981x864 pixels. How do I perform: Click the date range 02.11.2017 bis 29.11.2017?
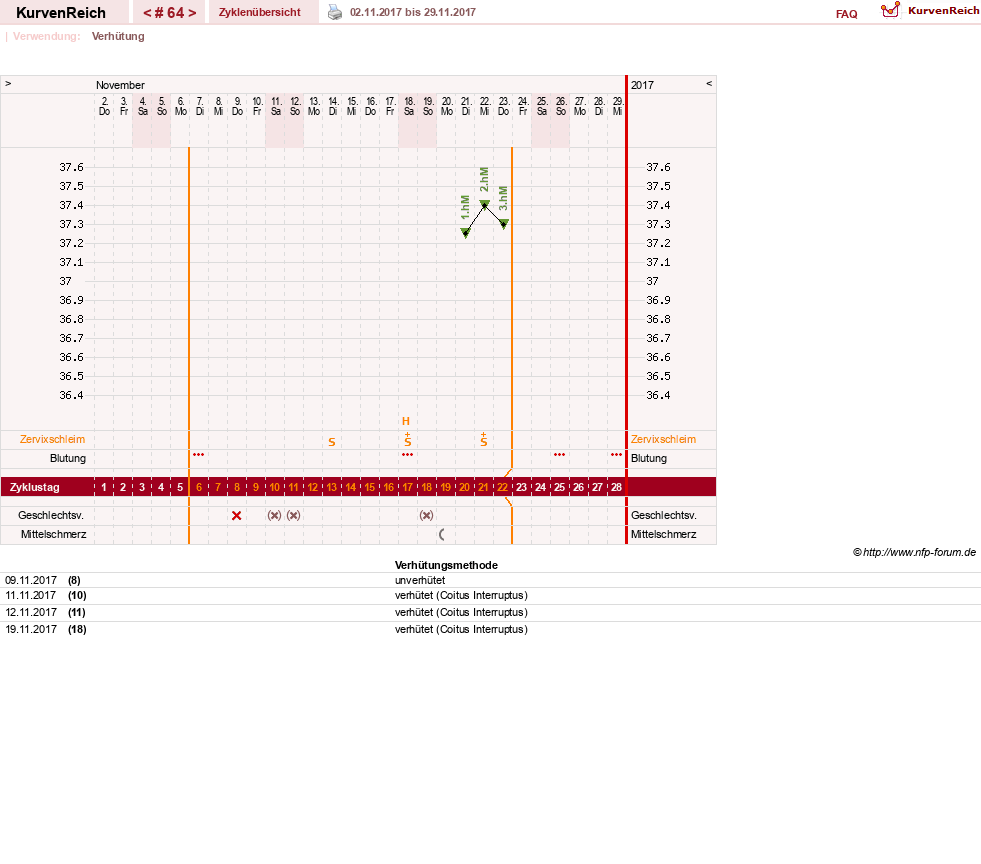pyautogui.click(x=413, y=12)
